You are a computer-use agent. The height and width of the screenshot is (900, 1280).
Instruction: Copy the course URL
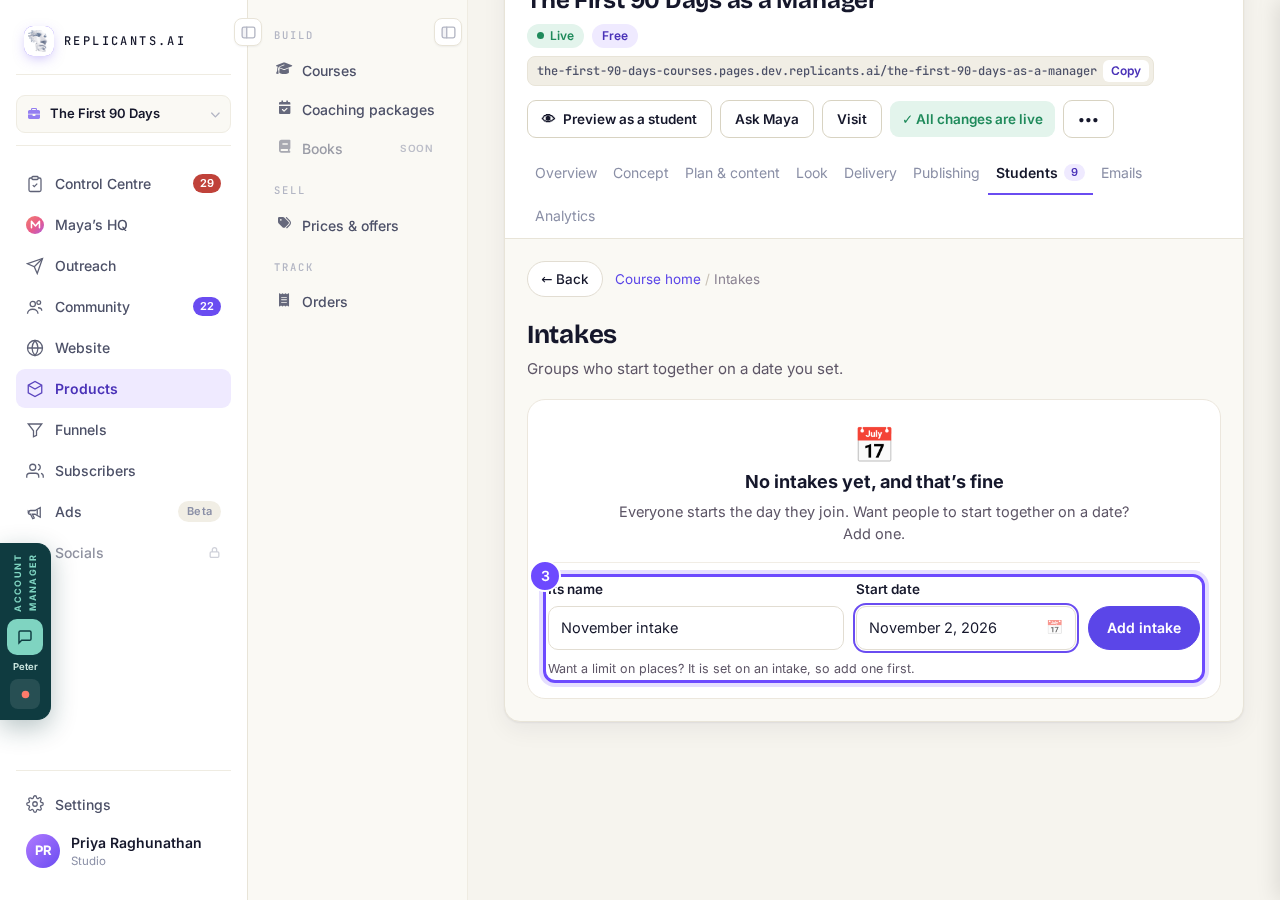1126,71
